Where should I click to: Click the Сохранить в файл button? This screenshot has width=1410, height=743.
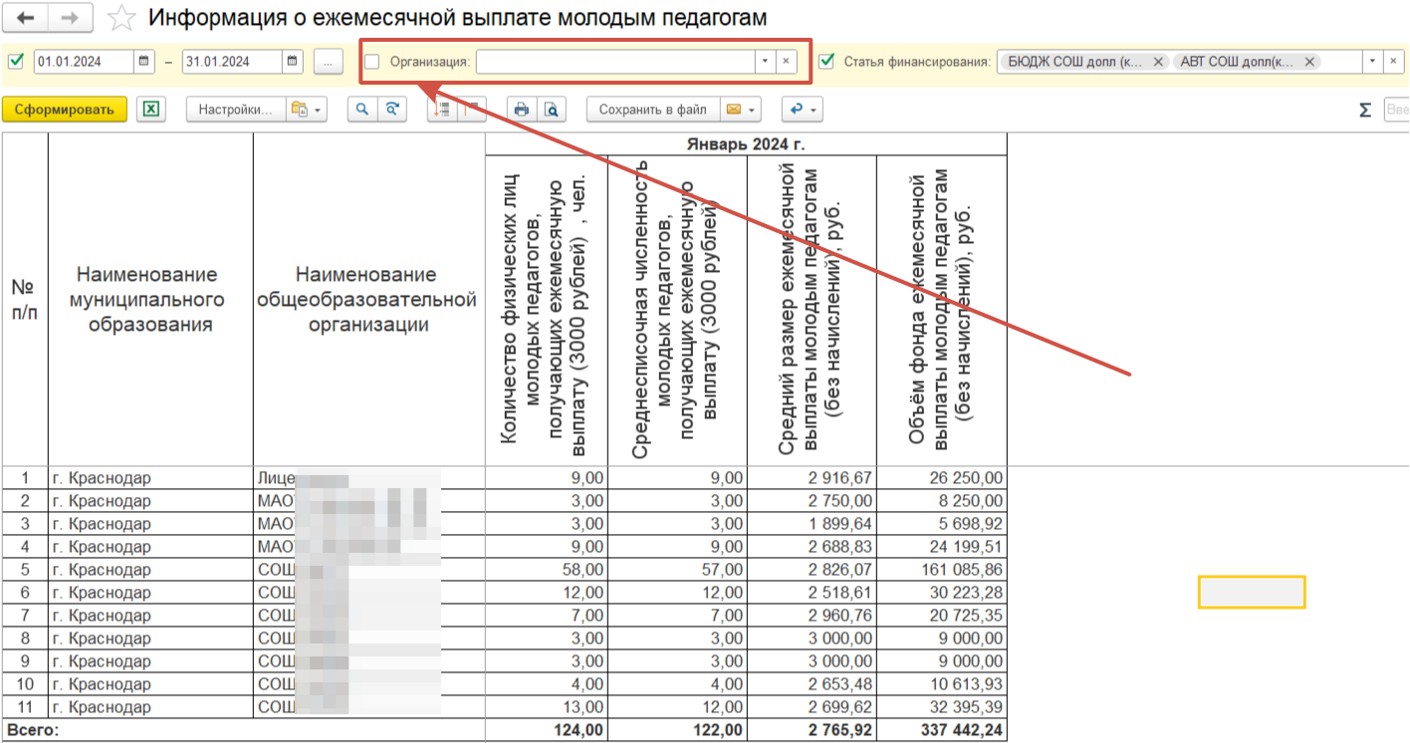click(652, 110)
